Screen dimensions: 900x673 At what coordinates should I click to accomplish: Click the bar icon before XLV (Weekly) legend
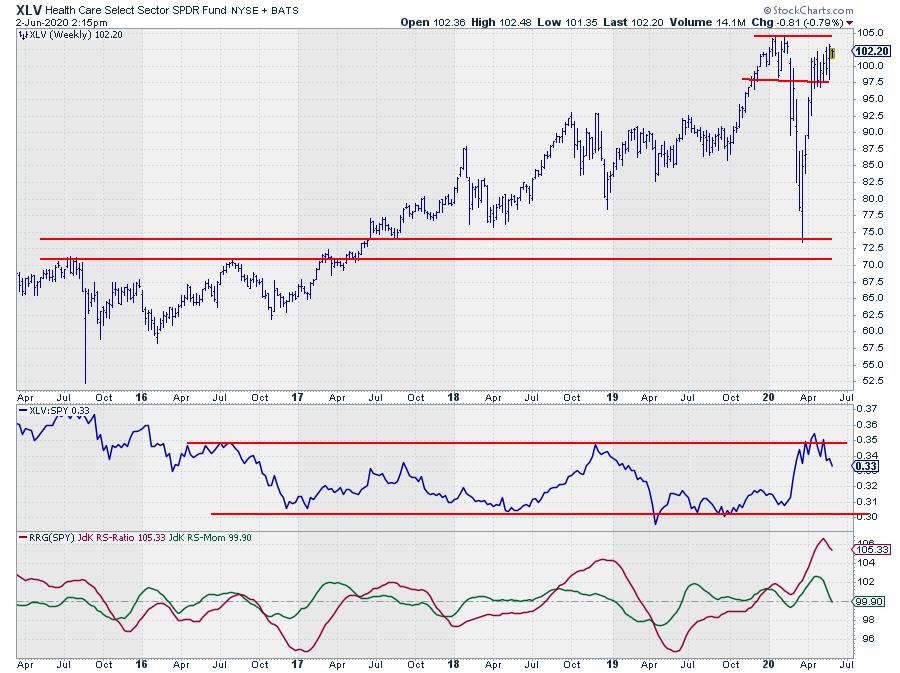click(x=24, y=34)
